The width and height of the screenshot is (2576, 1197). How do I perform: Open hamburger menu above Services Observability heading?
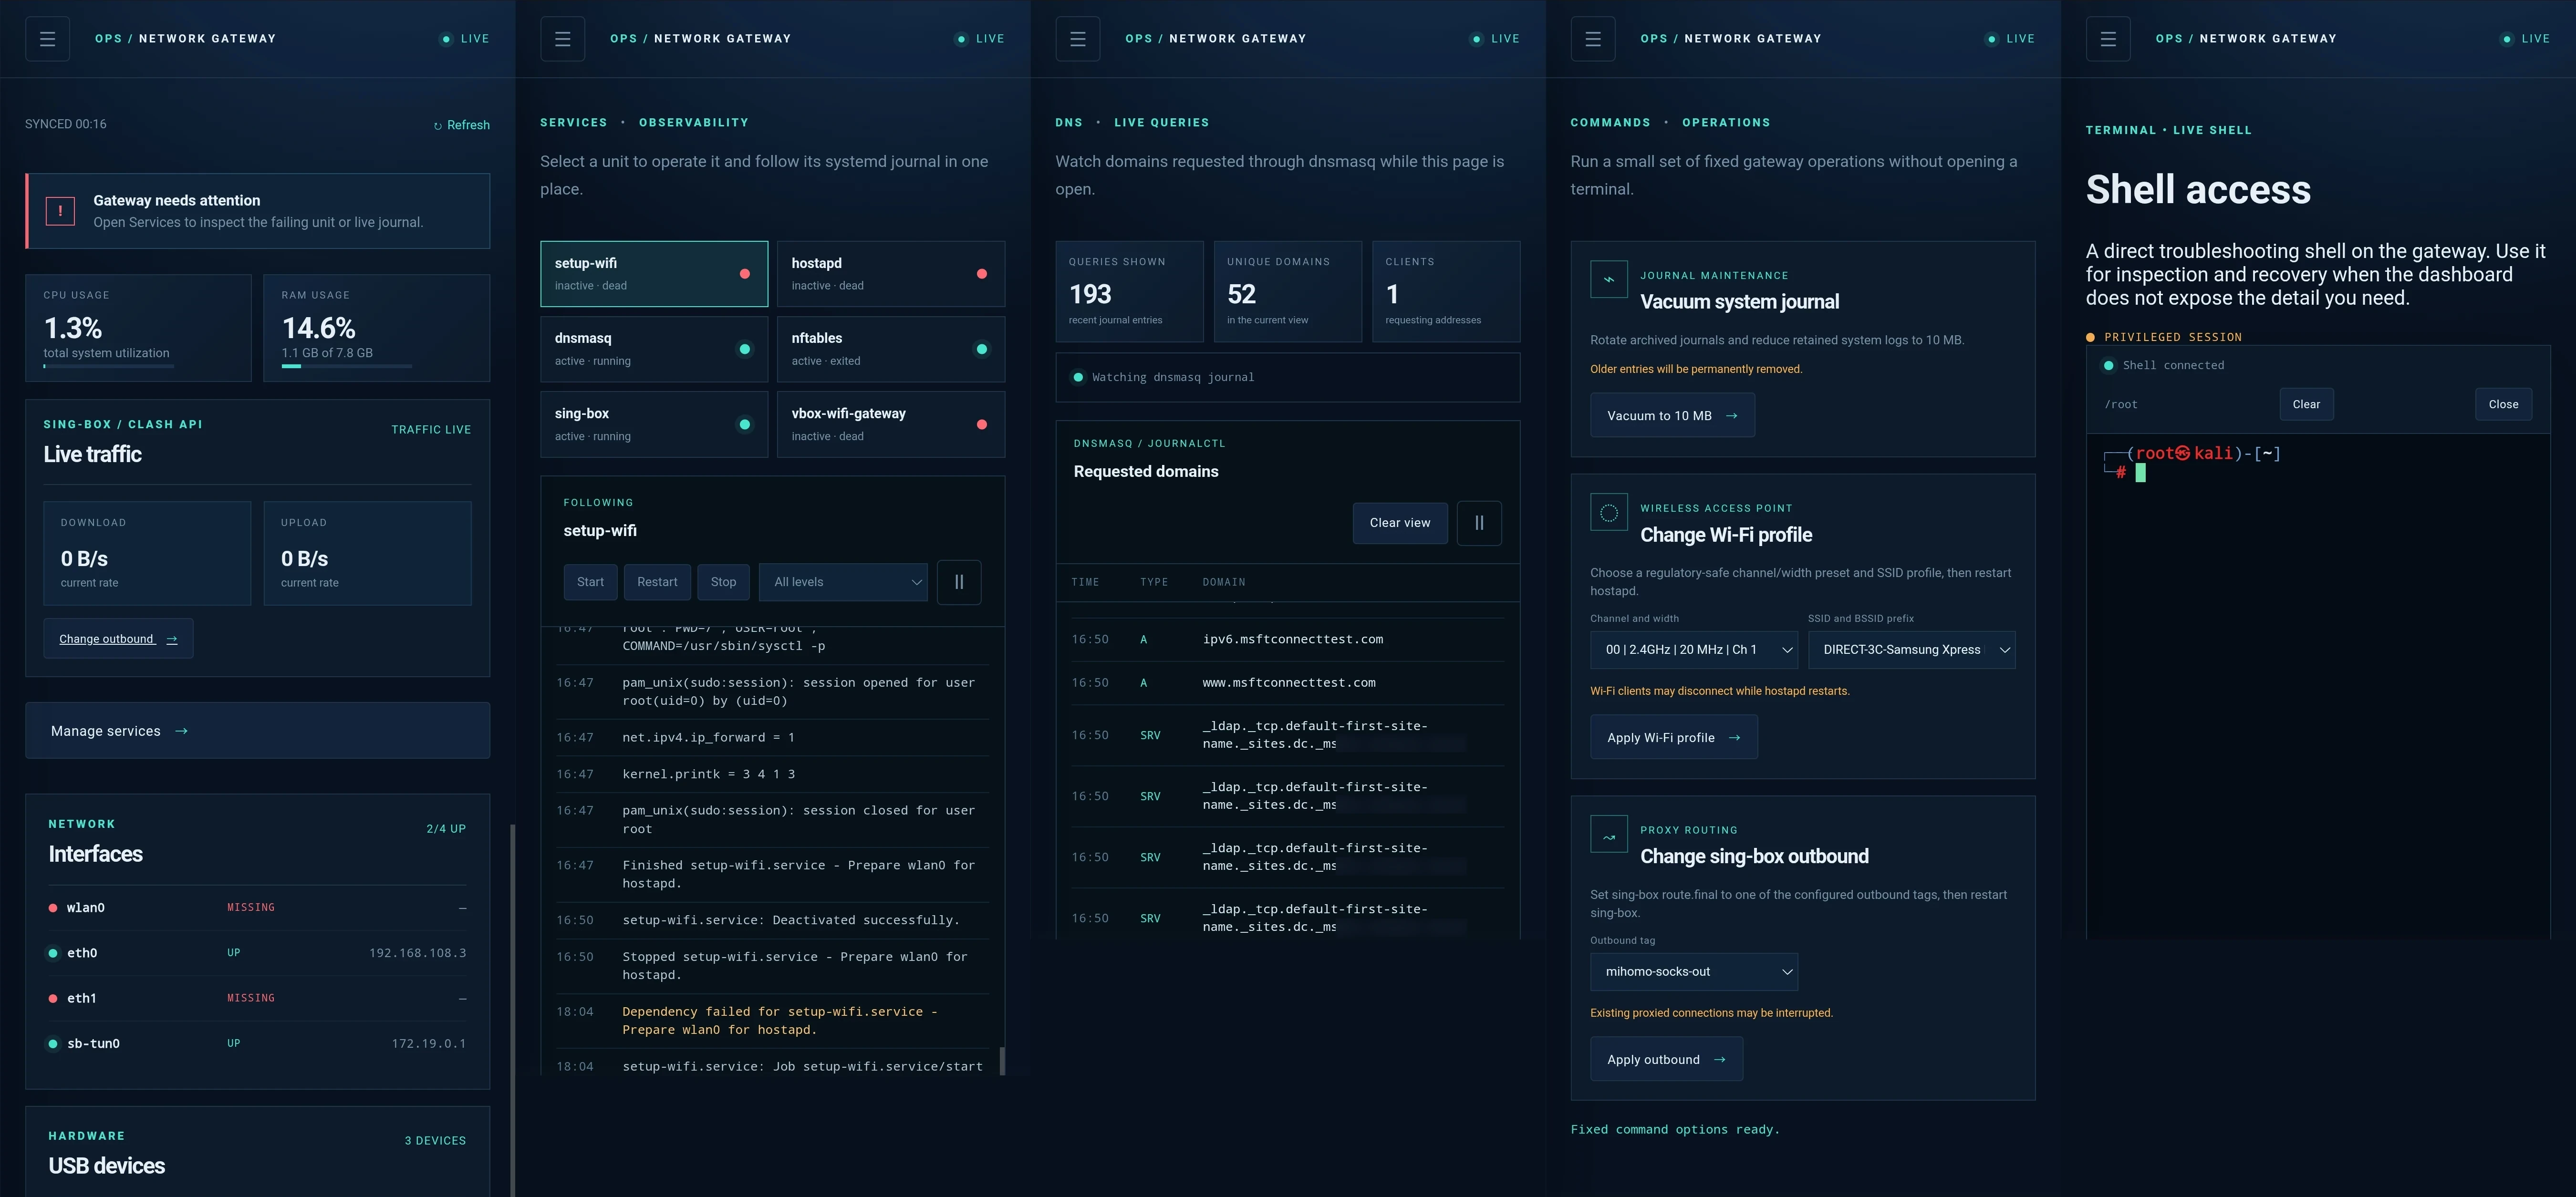(x=562, y=39)
